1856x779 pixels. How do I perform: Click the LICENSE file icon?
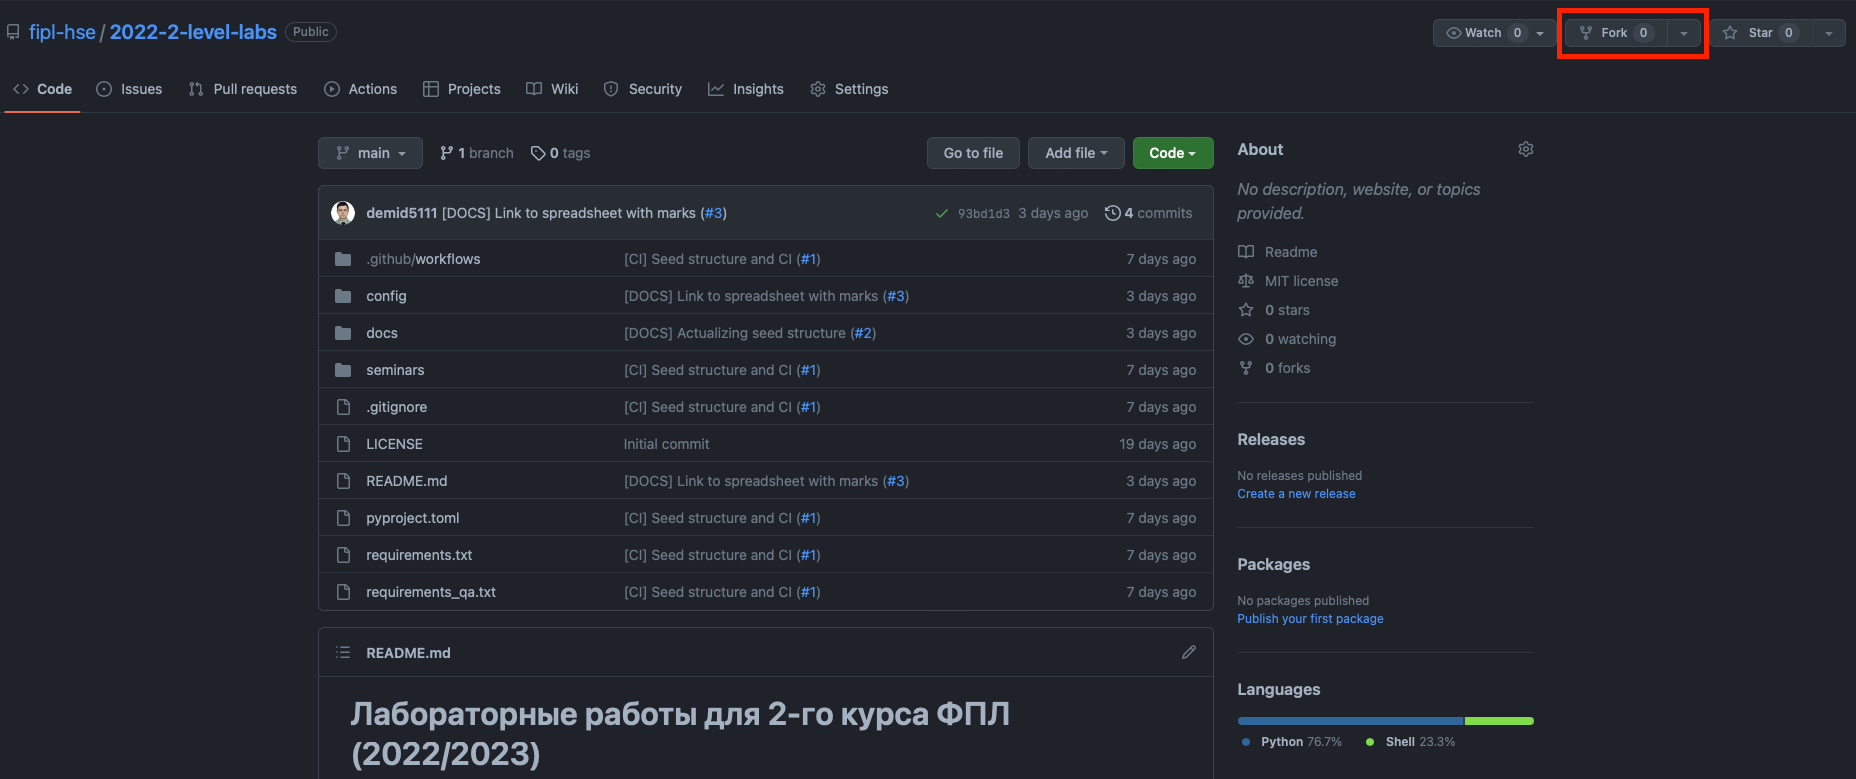click(343, 444)
